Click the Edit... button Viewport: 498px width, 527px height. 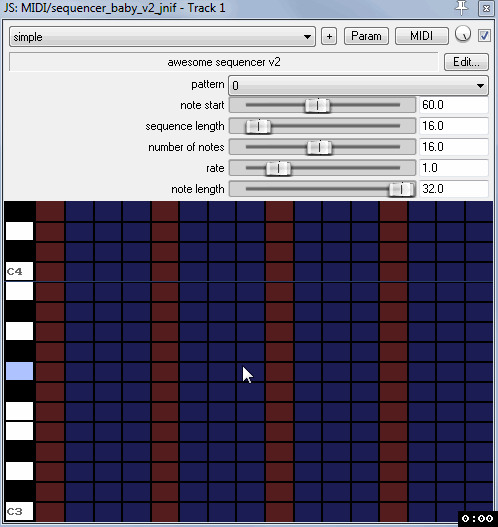tap(466, 62)
